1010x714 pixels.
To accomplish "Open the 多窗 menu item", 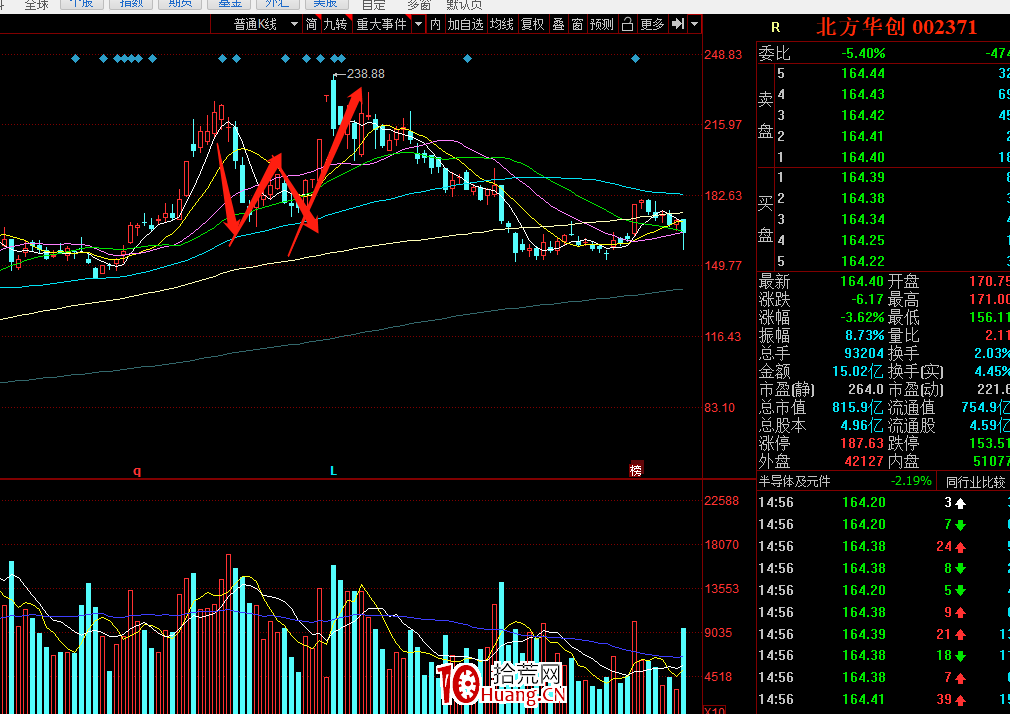I will [419, 4].
